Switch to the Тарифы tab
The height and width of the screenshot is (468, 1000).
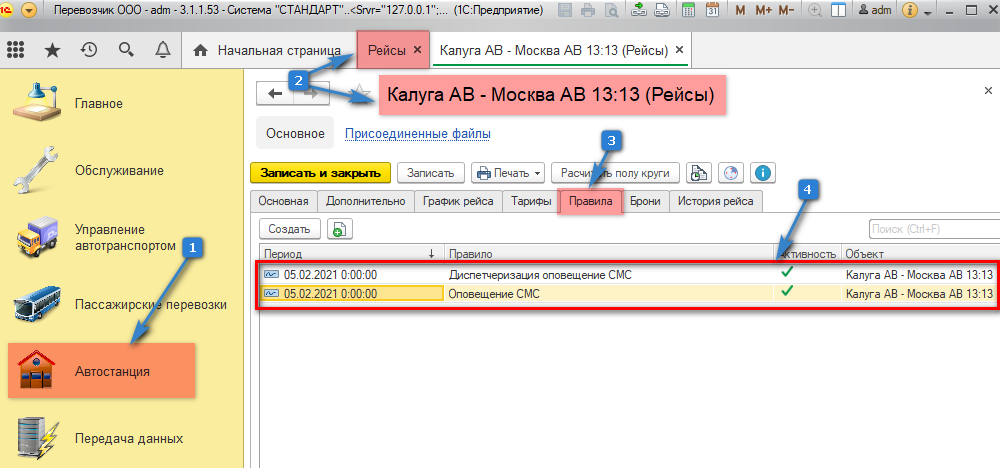(529, 201)
